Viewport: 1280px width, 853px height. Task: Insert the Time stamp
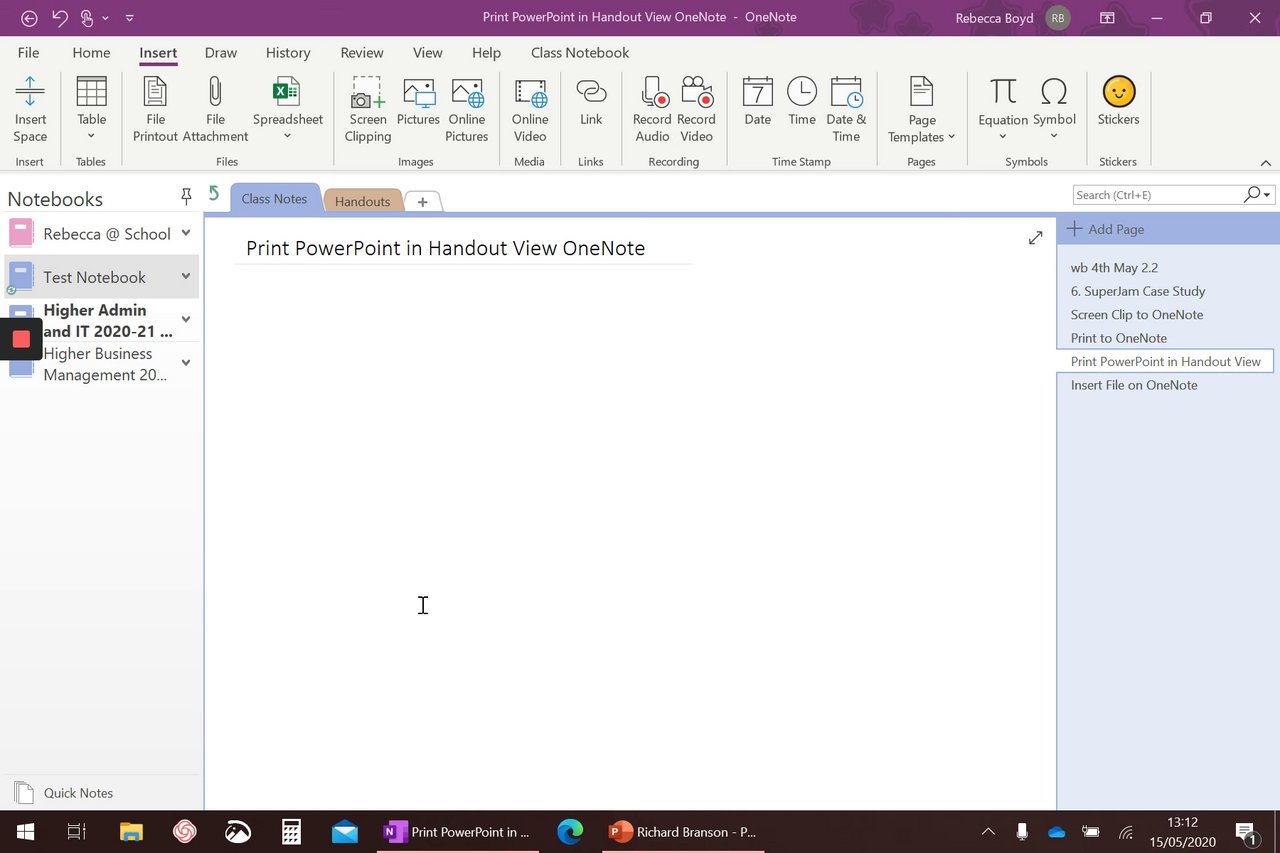point(802,102)
